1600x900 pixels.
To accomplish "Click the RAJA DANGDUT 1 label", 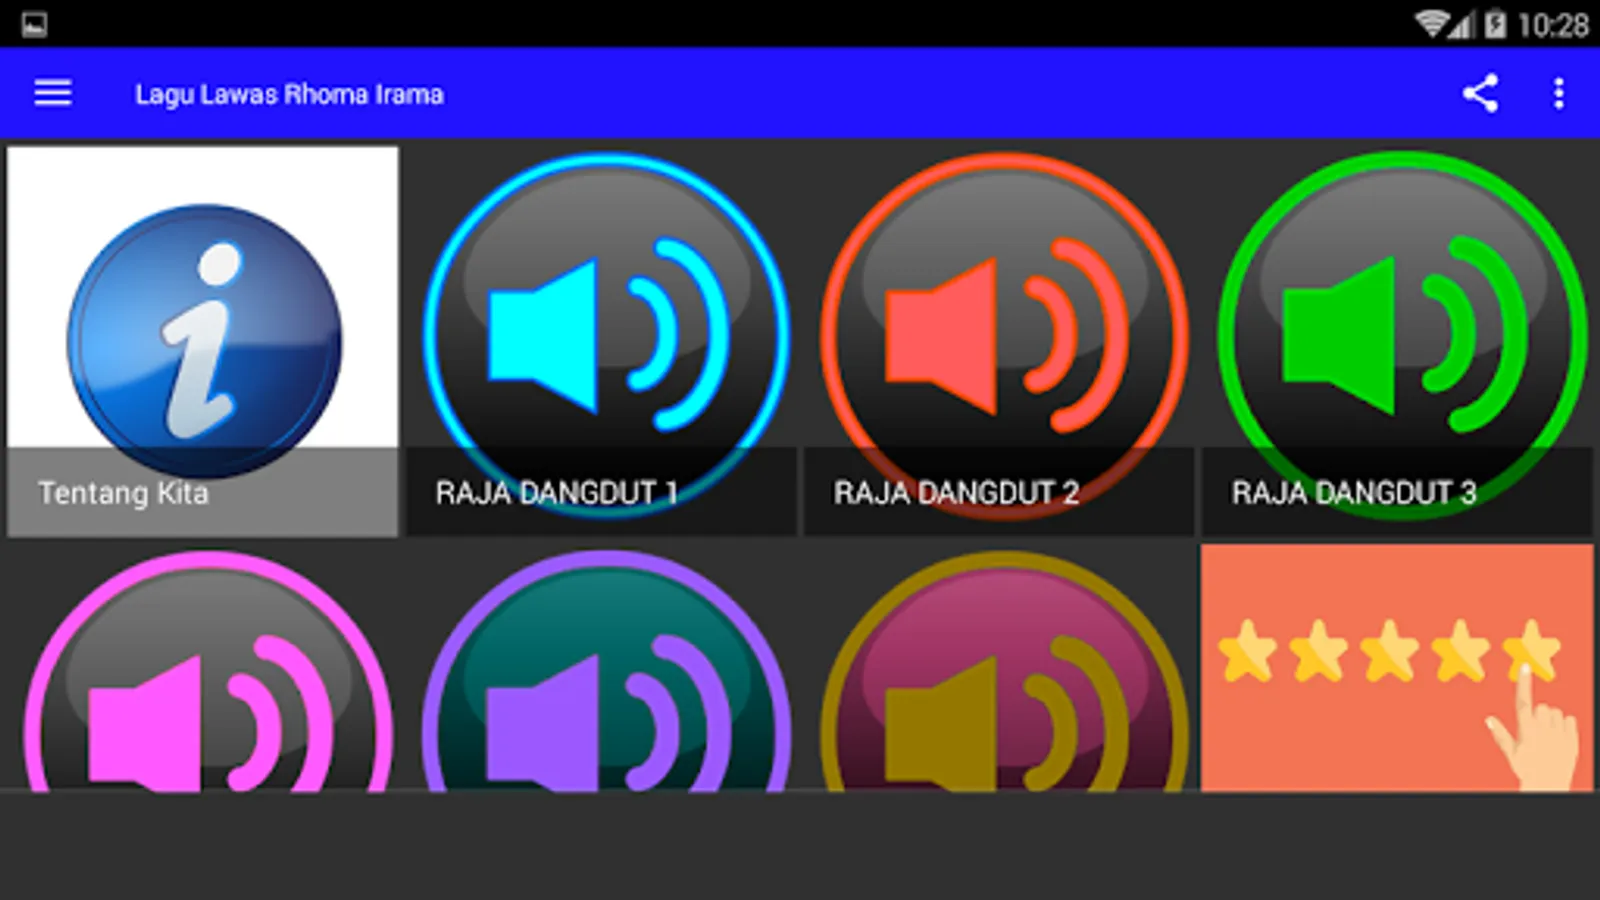I will (557, 493).
